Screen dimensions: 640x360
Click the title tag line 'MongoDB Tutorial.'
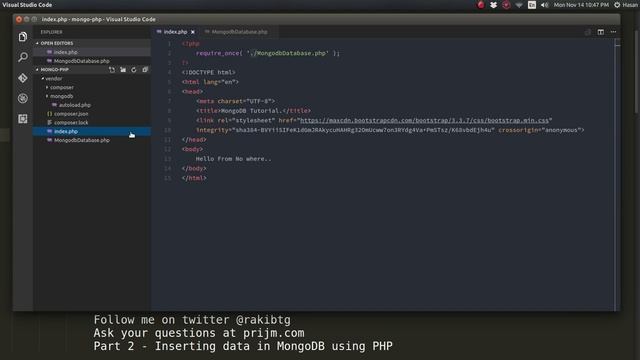tap(253, 111)
